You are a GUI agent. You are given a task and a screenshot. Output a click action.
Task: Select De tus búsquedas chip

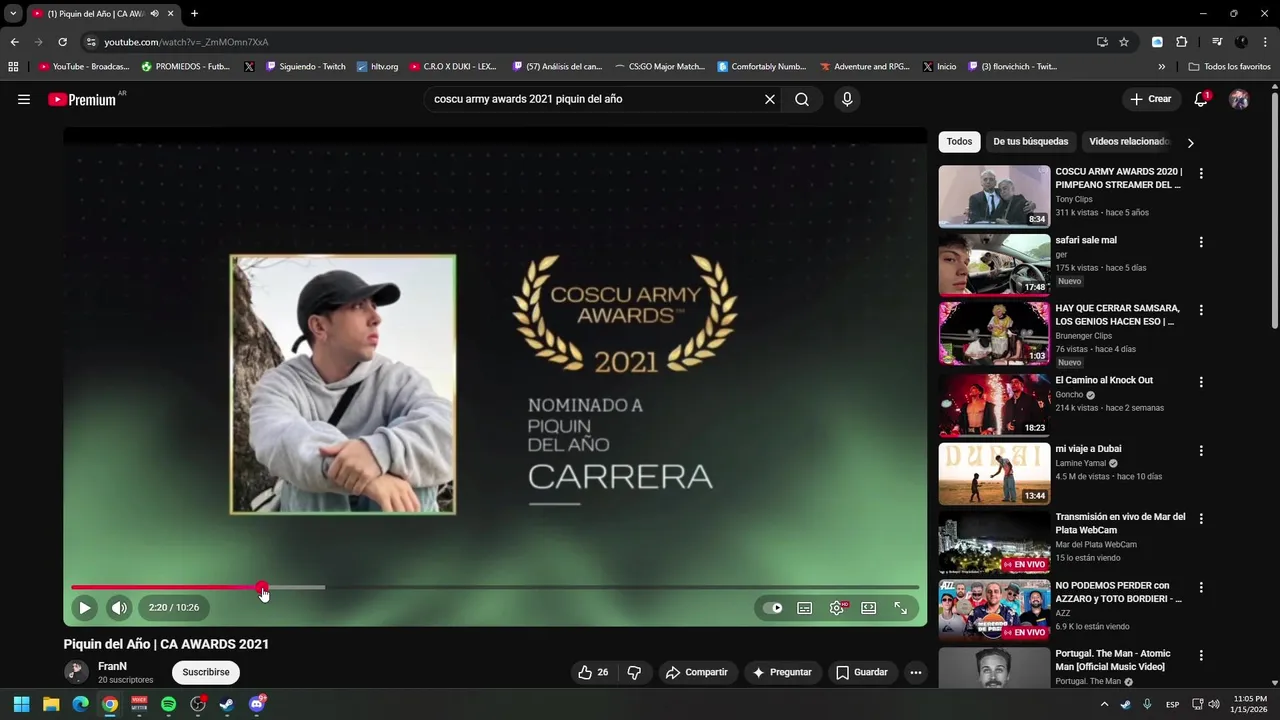[x=1030, y=142]
